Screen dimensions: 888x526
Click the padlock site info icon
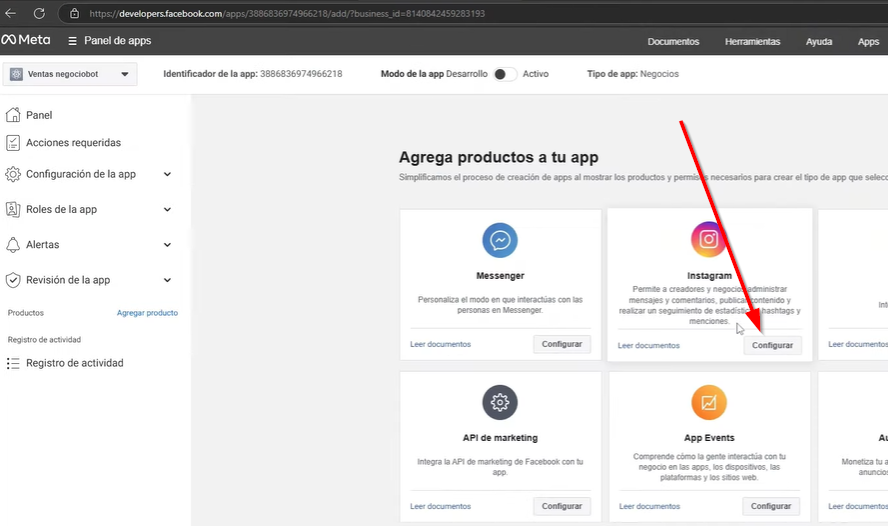pyautogui.click(x=74, y=13)
